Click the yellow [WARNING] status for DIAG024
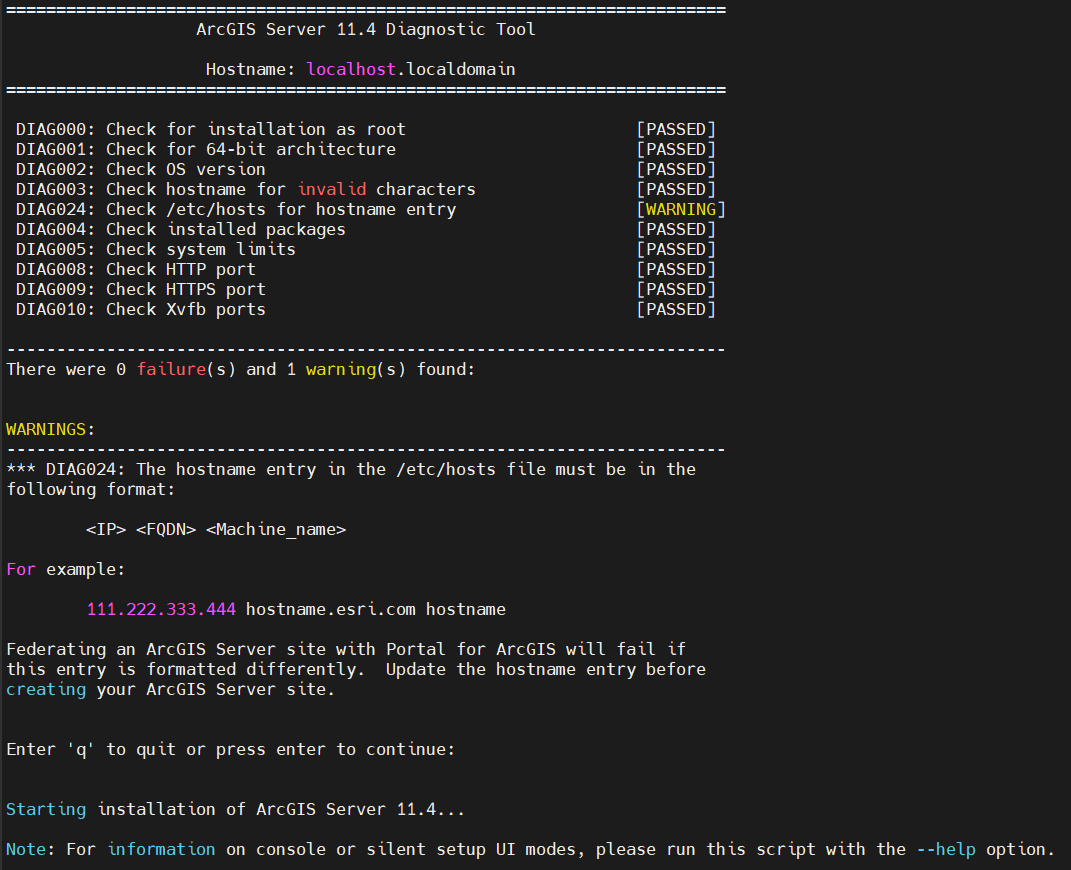This screenshot has width=1071, height=870. [681, 210]
